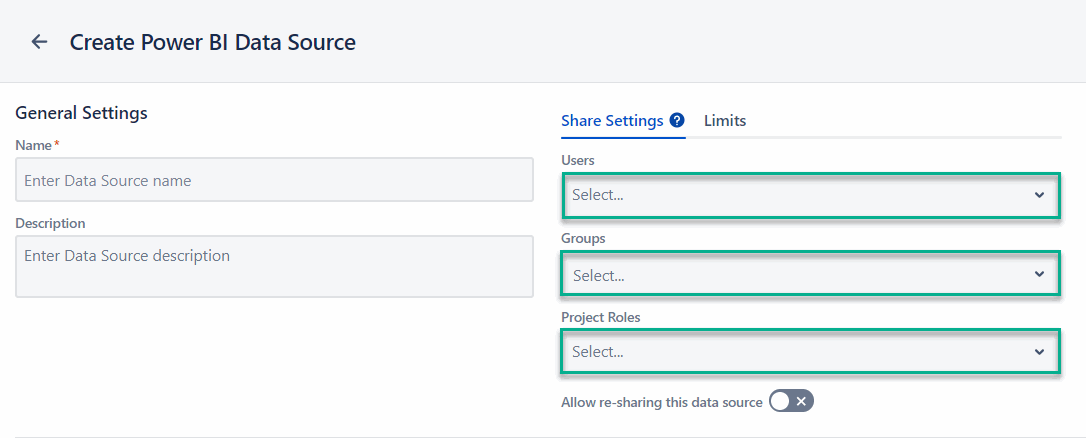Open the Project Roles select field
This screenshot has width=1086, height=438.
tap(790, 352)
